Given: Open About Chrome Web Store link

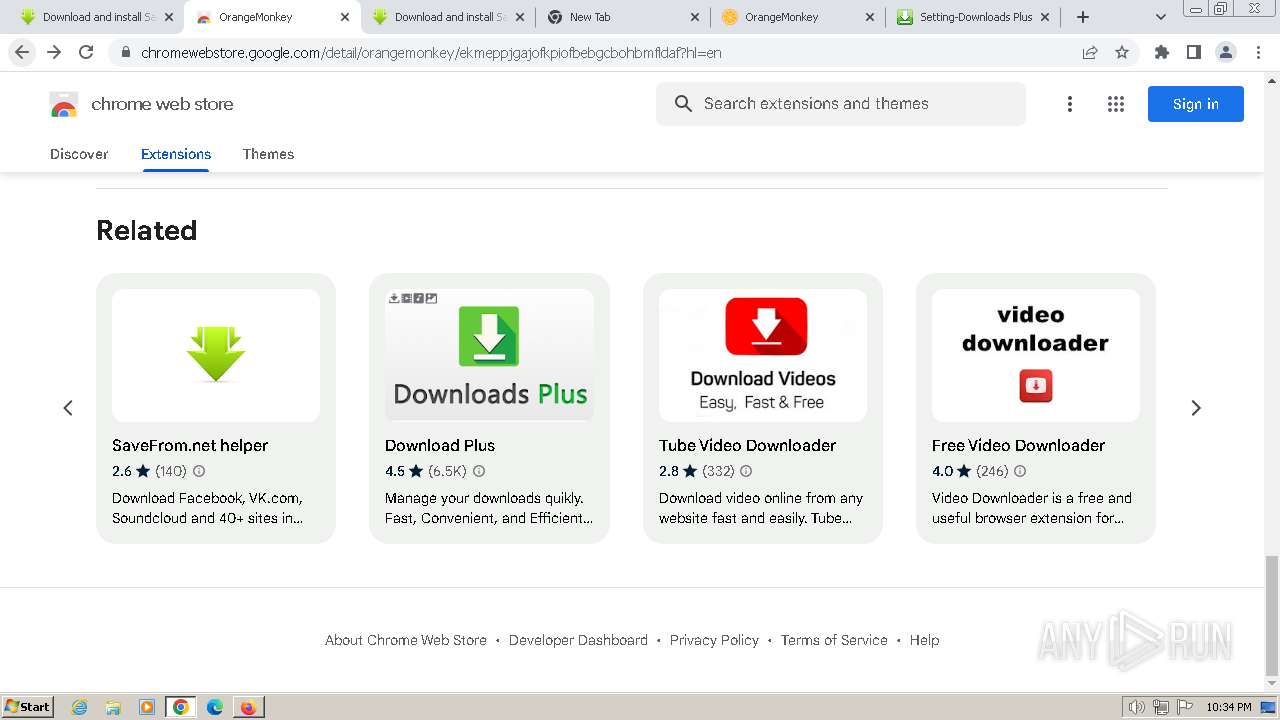Looking at the screenshot, I should point(406,640).
